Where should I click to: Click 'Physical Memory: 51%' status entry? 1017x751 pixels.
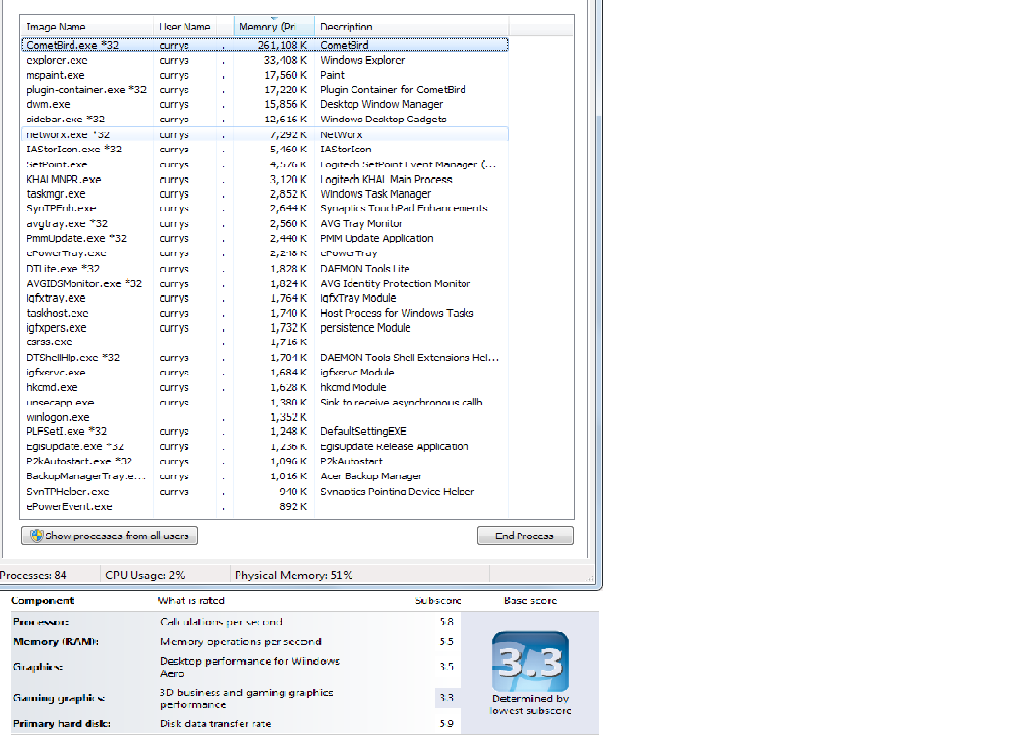pos(294,575)
